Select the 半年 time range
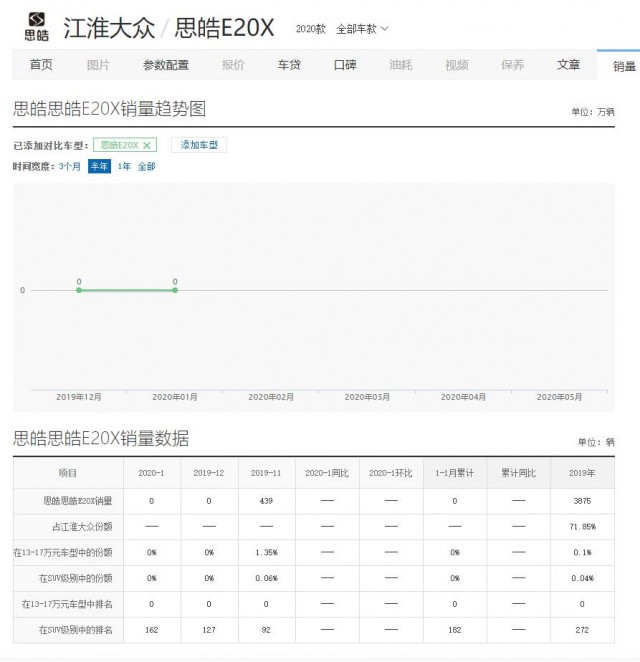The image size is (640, 662). pyautogui.click(x=99, y=166)
